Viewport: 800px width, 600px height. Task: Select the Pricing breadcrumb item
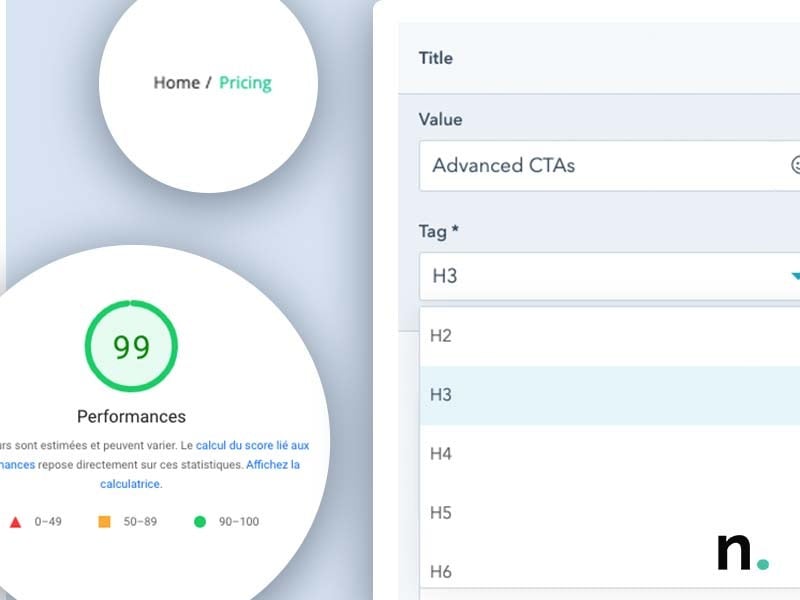click(245, 83)
